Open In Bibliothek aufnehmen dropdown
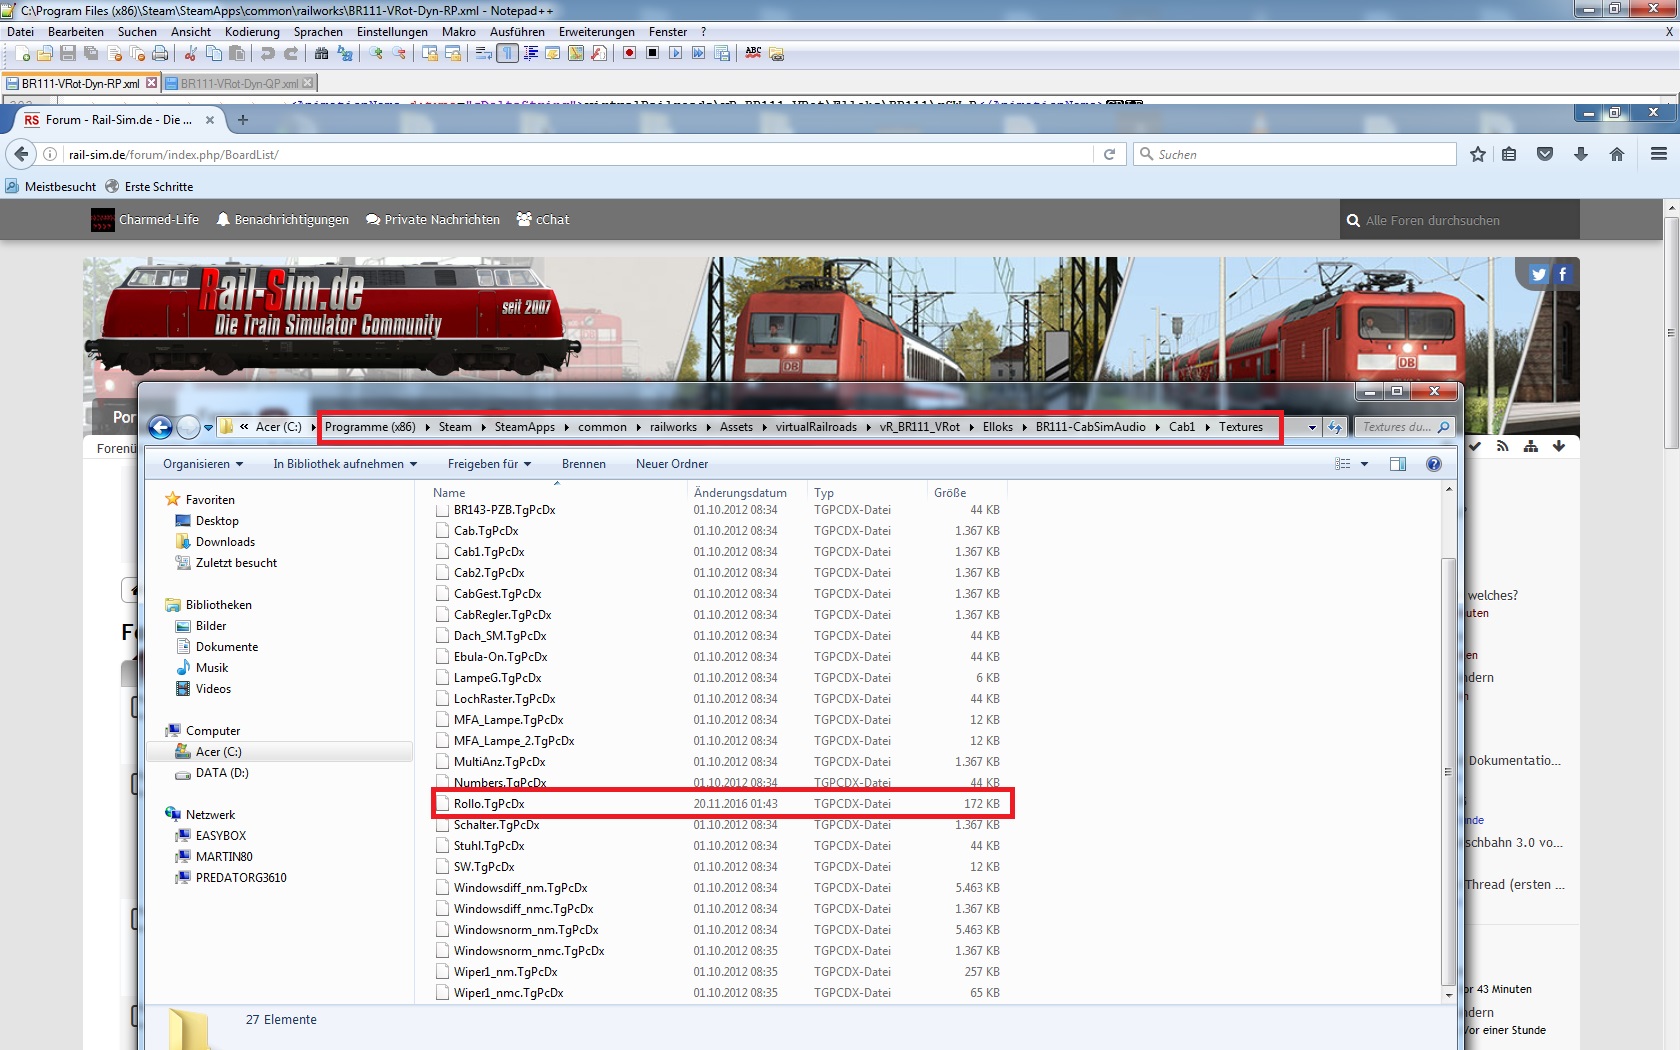The height and width of the screenshot is (1050, 1680). [x=345, y=464]
